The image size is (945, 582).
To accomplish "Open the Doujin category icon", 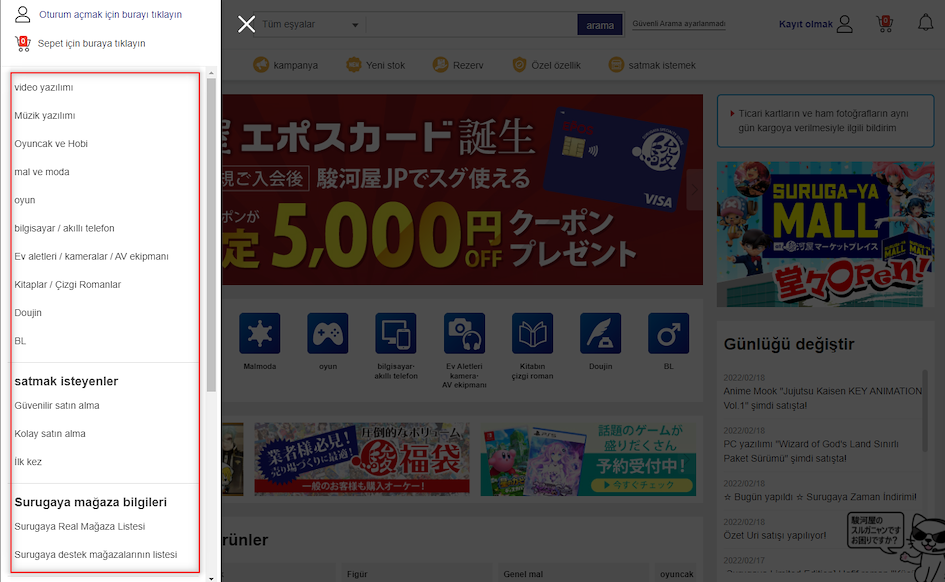I will click(600, 333).
